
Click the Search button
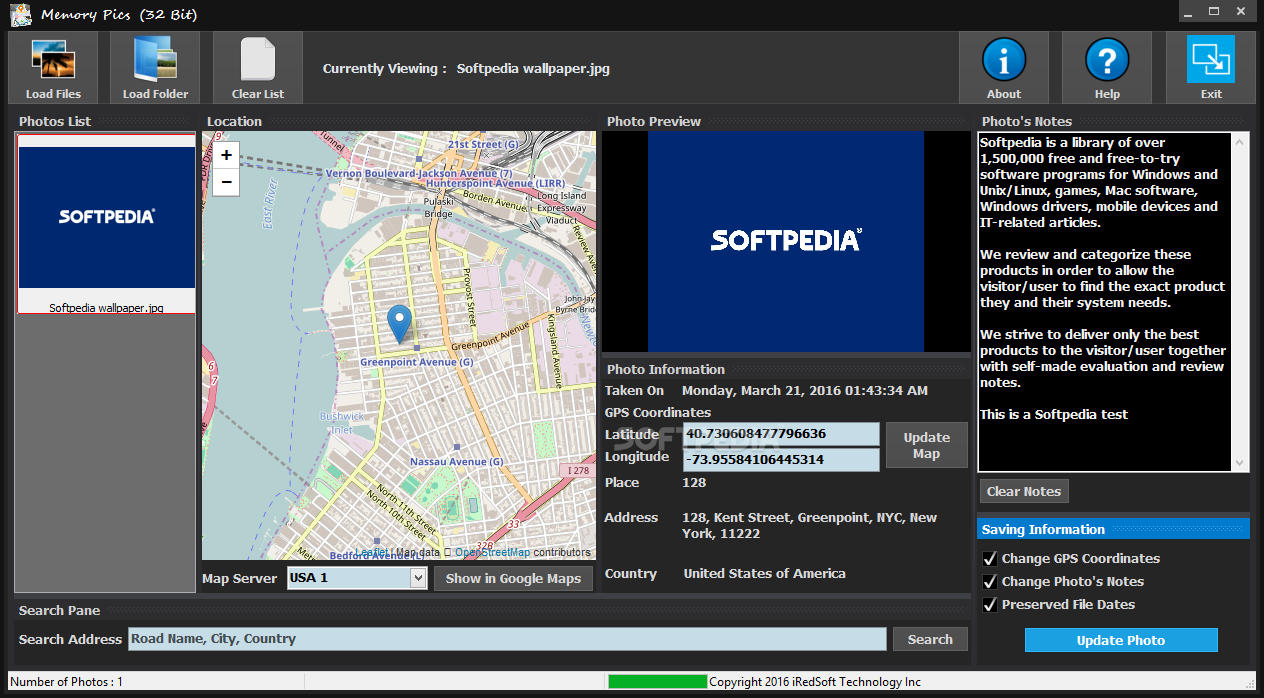[930, 639]
